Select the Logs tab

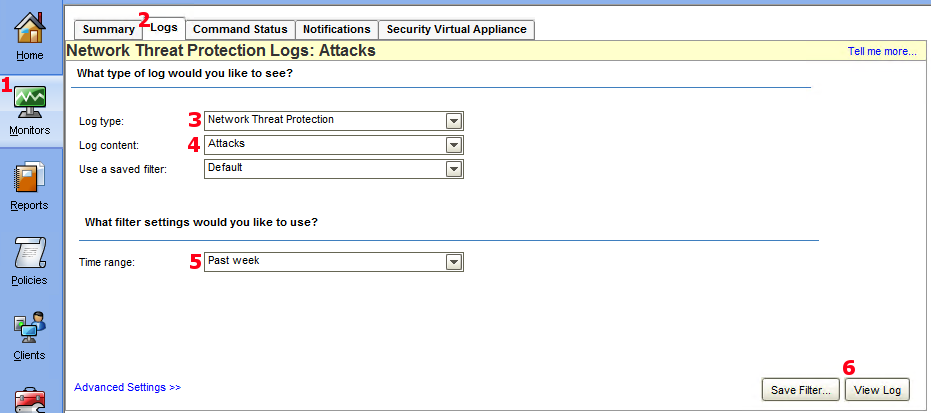[164, 28]
